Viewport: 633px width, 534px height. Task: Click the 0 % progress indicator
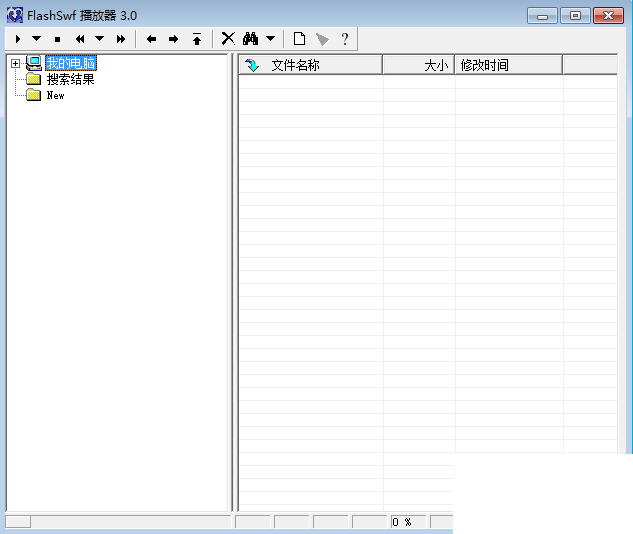(408, 522)
